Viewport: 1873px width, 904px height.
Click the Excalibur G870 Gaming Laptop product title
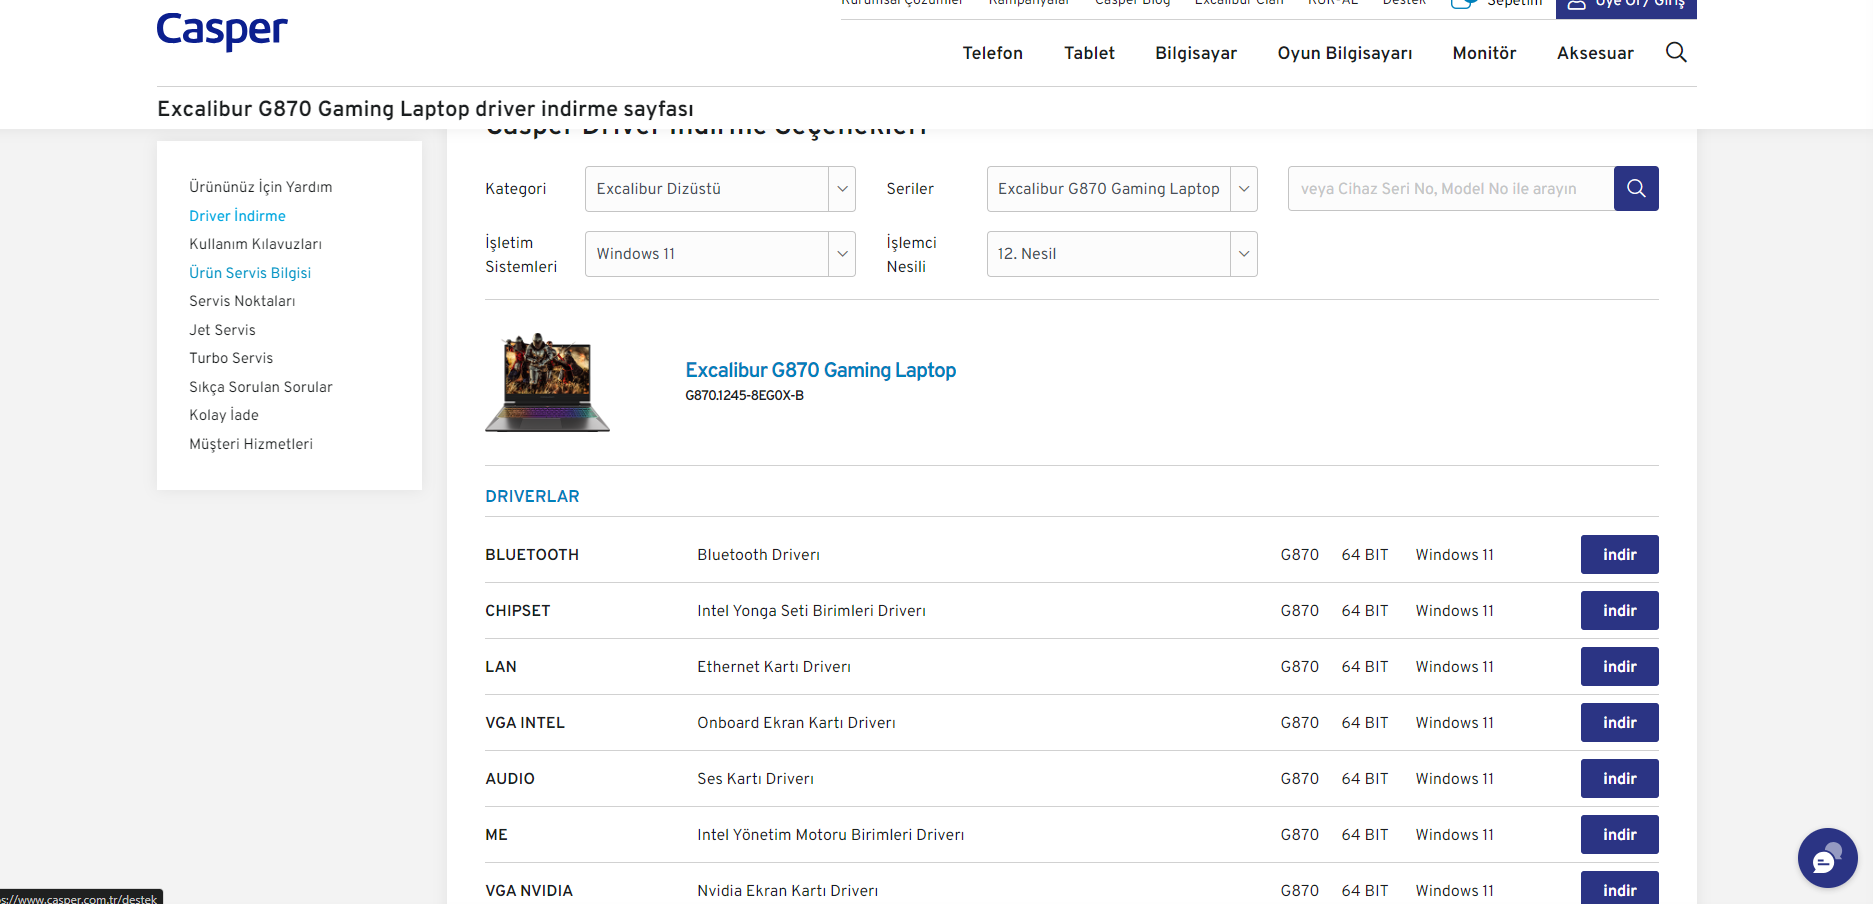(x=820, y=370)
